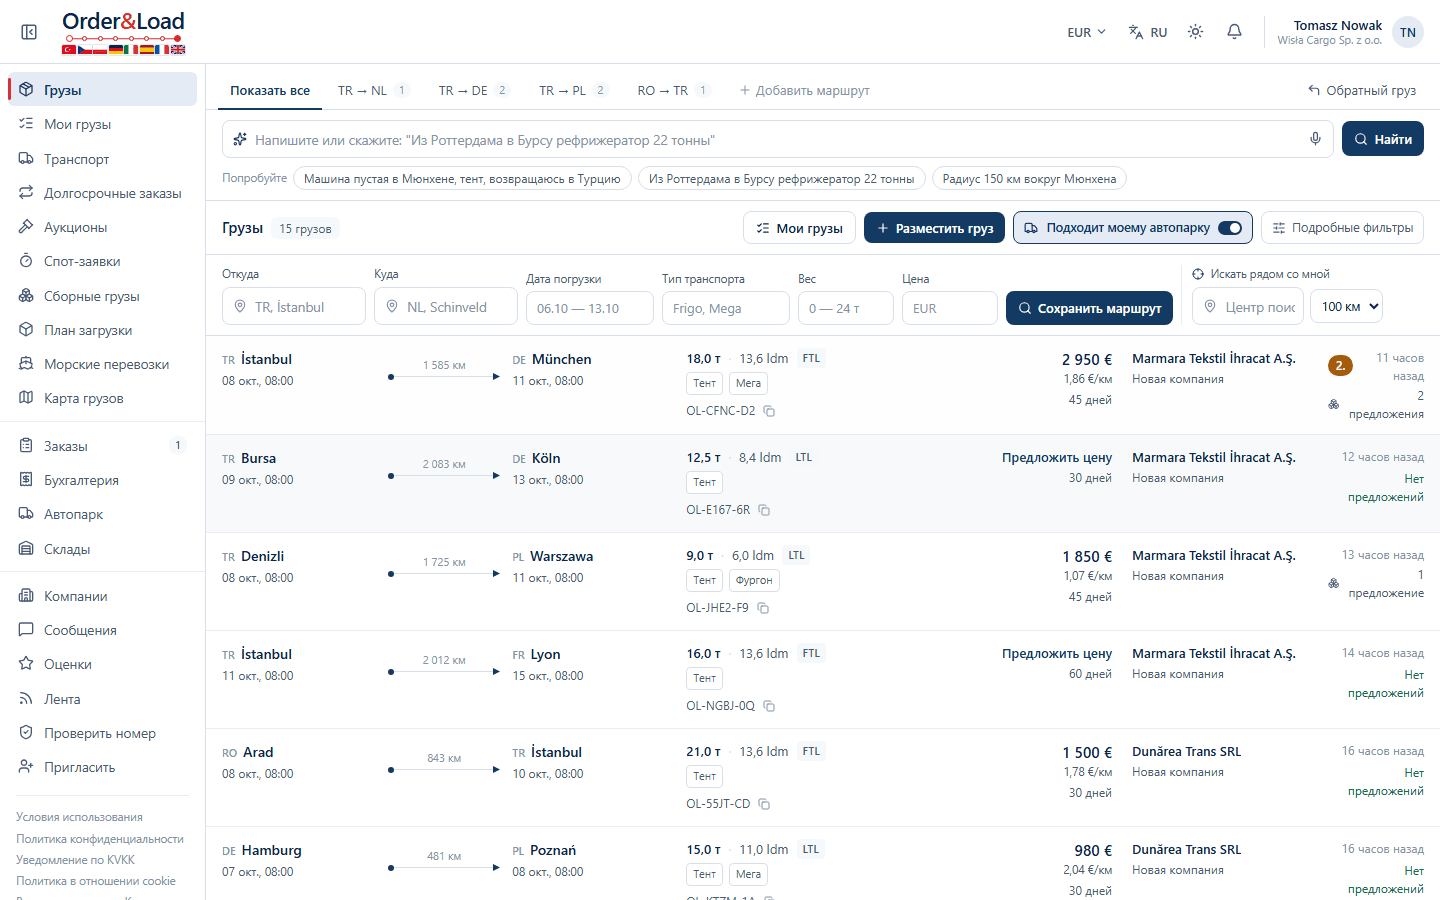1440x900 pixels.
Task: Click the Откуда TR, İstanbul field
Action: click(x=294, y=307)
